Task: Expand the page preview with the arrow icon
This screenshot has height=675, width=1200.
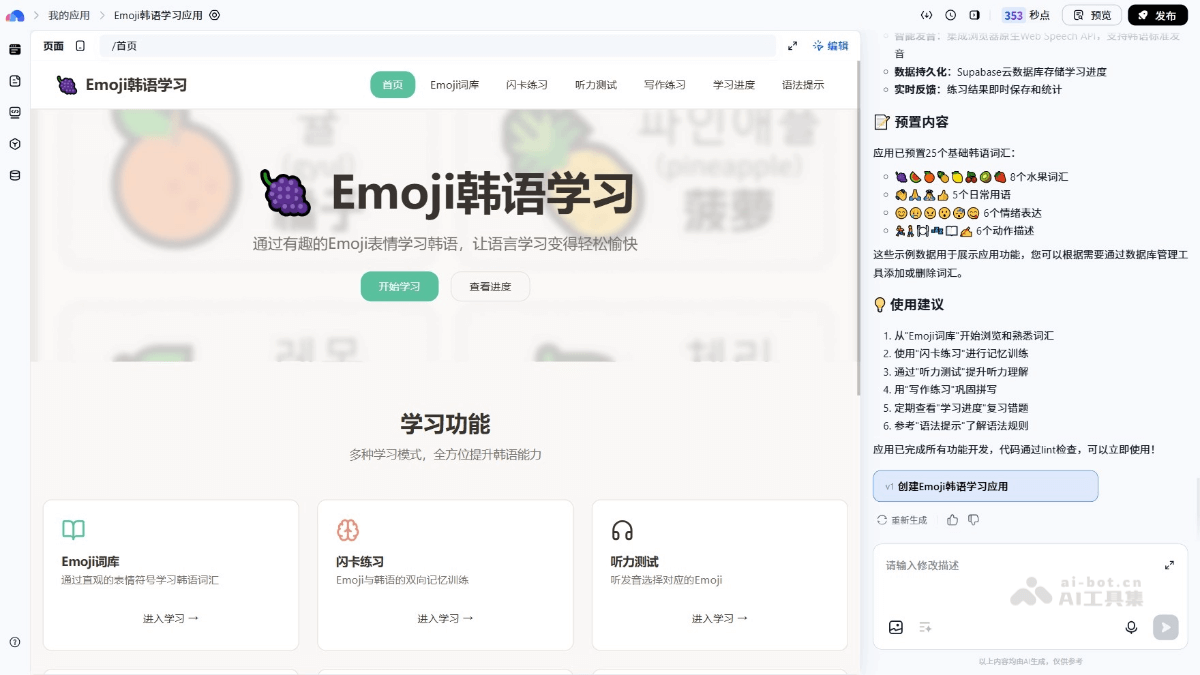Action: click(x=793, y=45)
